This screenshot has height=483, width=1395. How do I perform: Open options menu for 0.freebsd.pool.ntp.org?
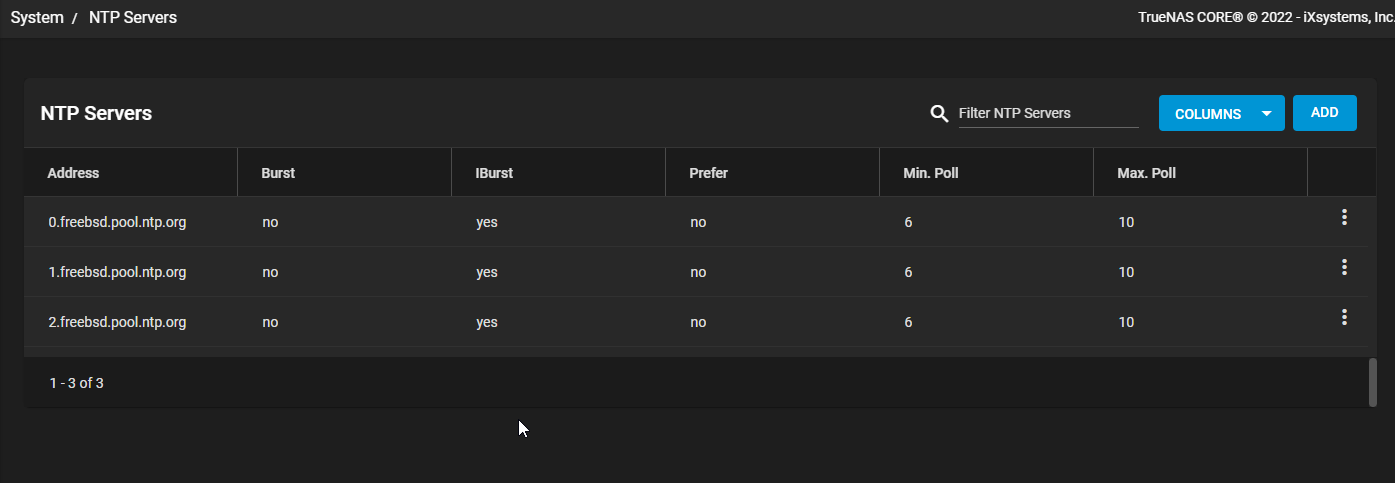click(1344, 217)
